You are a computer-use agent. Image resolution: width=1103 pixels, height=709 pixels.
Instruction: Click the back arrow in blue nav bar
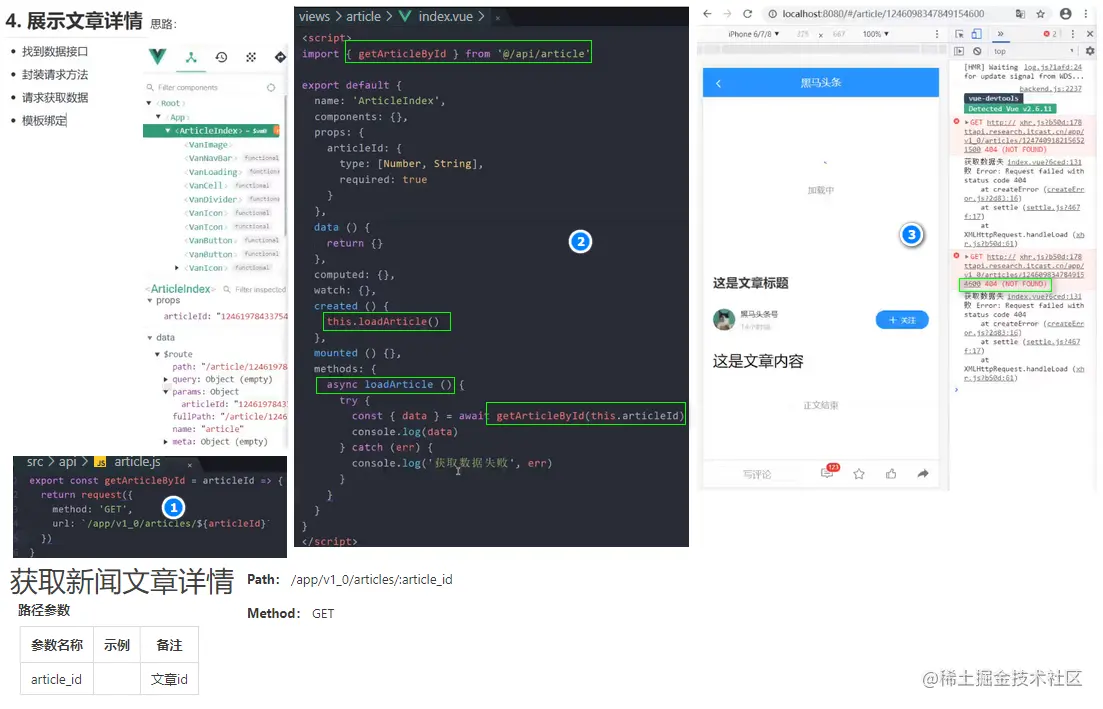(718, 83)
